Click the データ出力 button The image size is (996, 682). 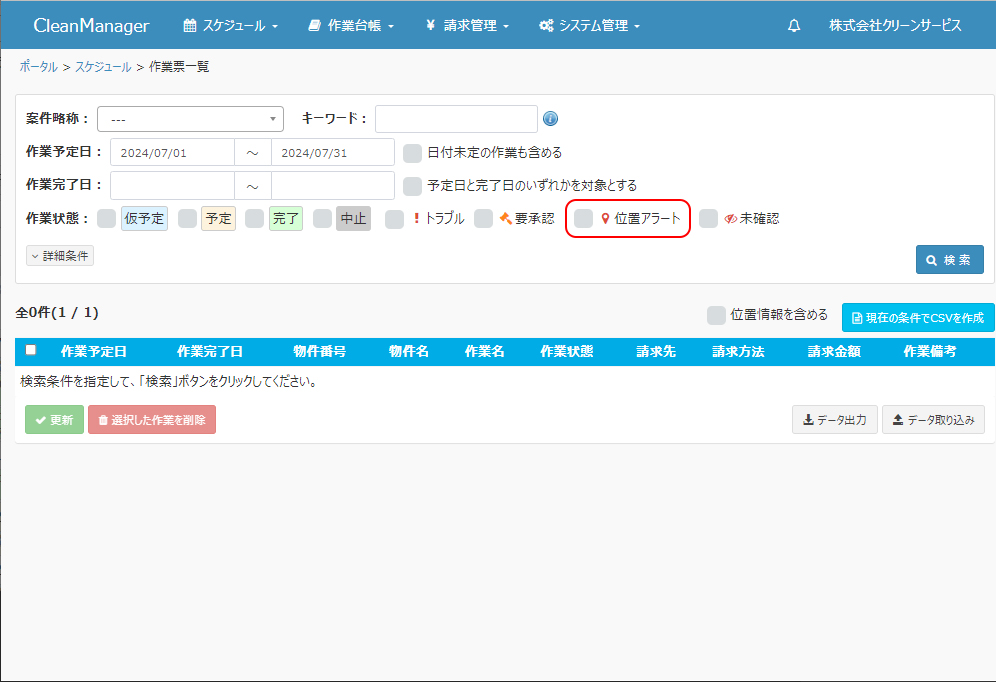(x=834, y=420)
